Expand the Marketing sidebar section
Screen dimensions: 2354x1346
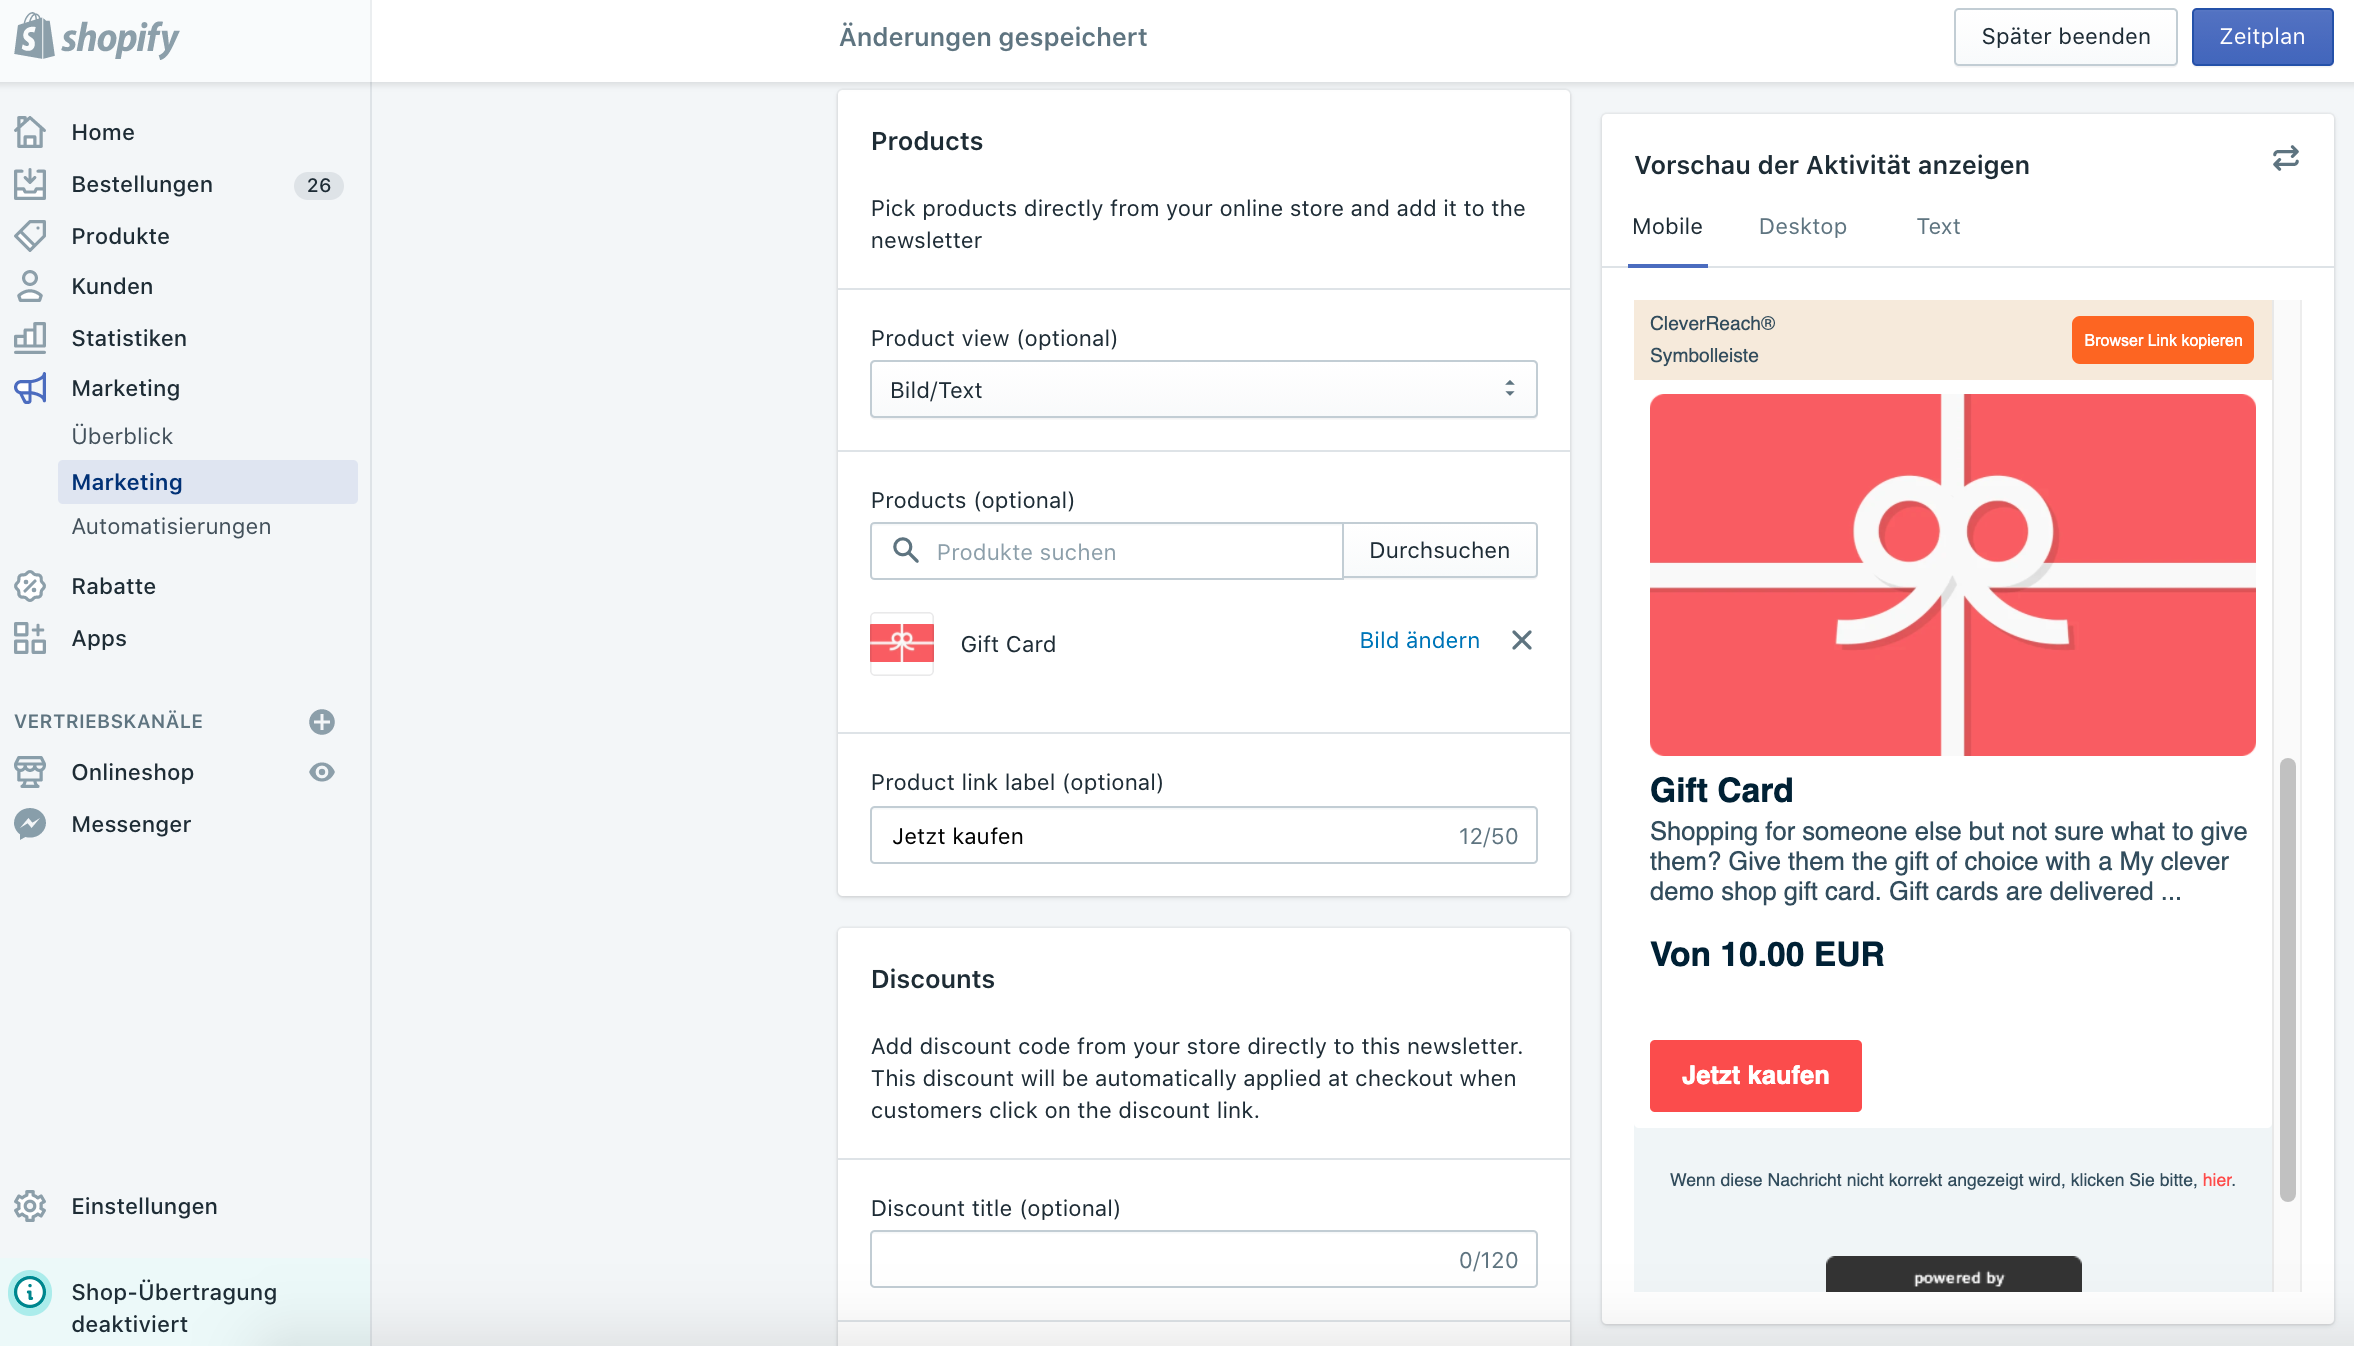[x=126, y=388]
